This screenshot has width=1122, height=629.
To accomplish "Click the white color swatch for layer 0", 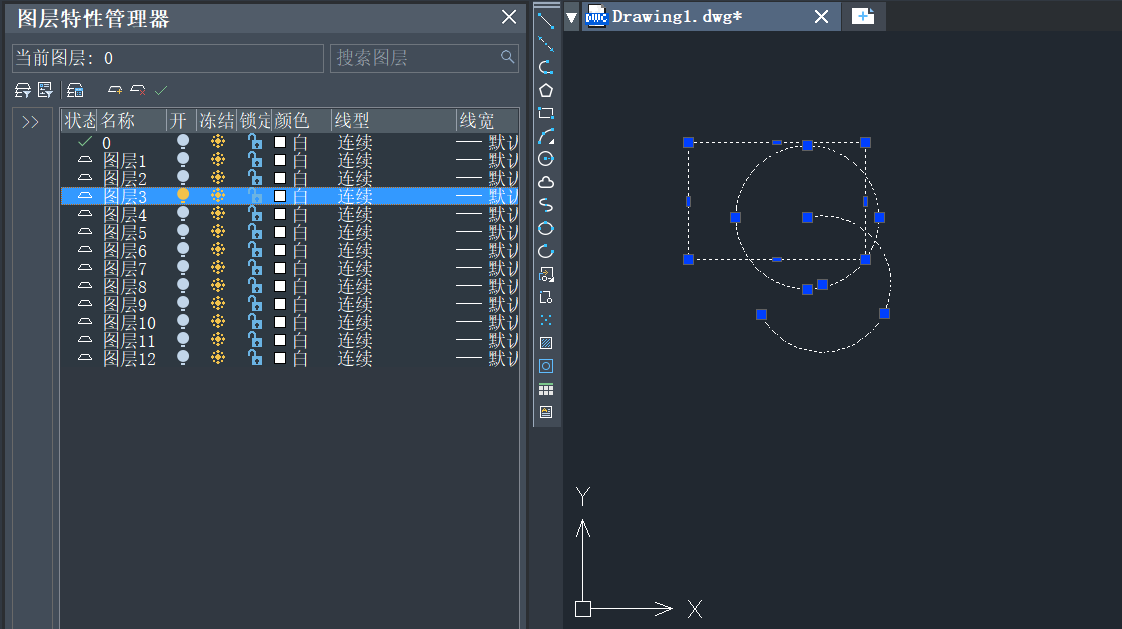I will tap(280, 142).
